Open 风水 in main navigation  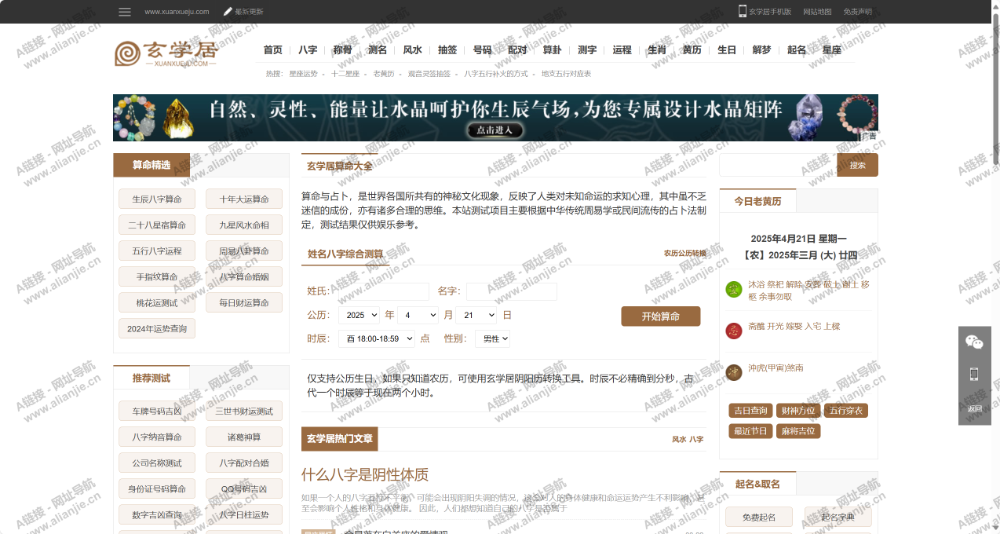click(412, 50)
